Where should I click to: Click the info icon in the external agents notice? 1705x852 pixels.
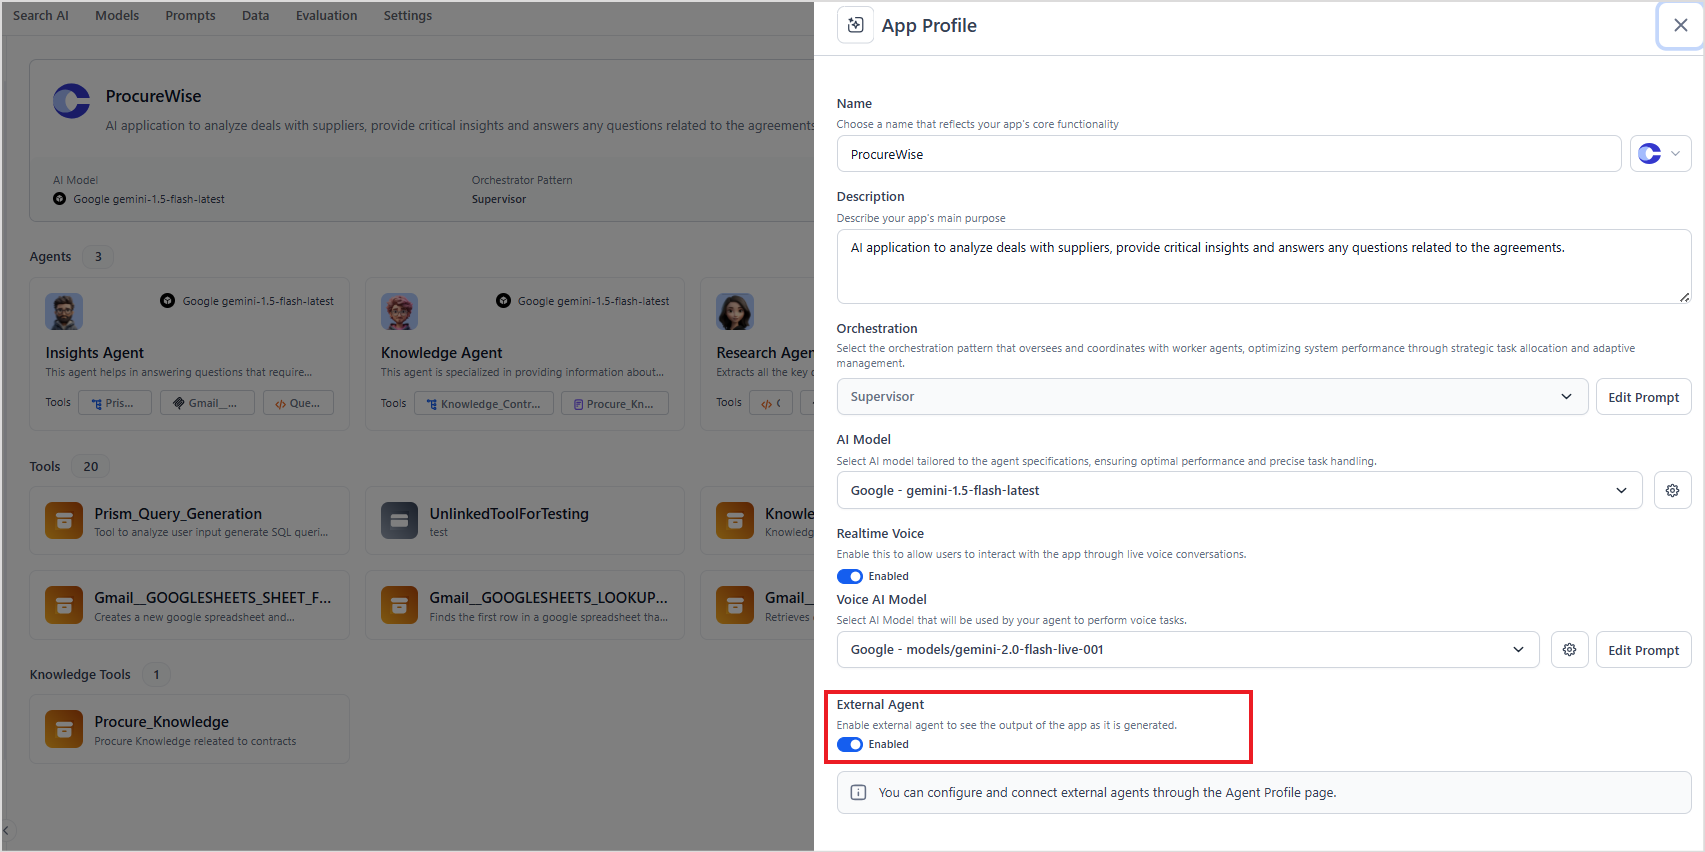point(858,793)
